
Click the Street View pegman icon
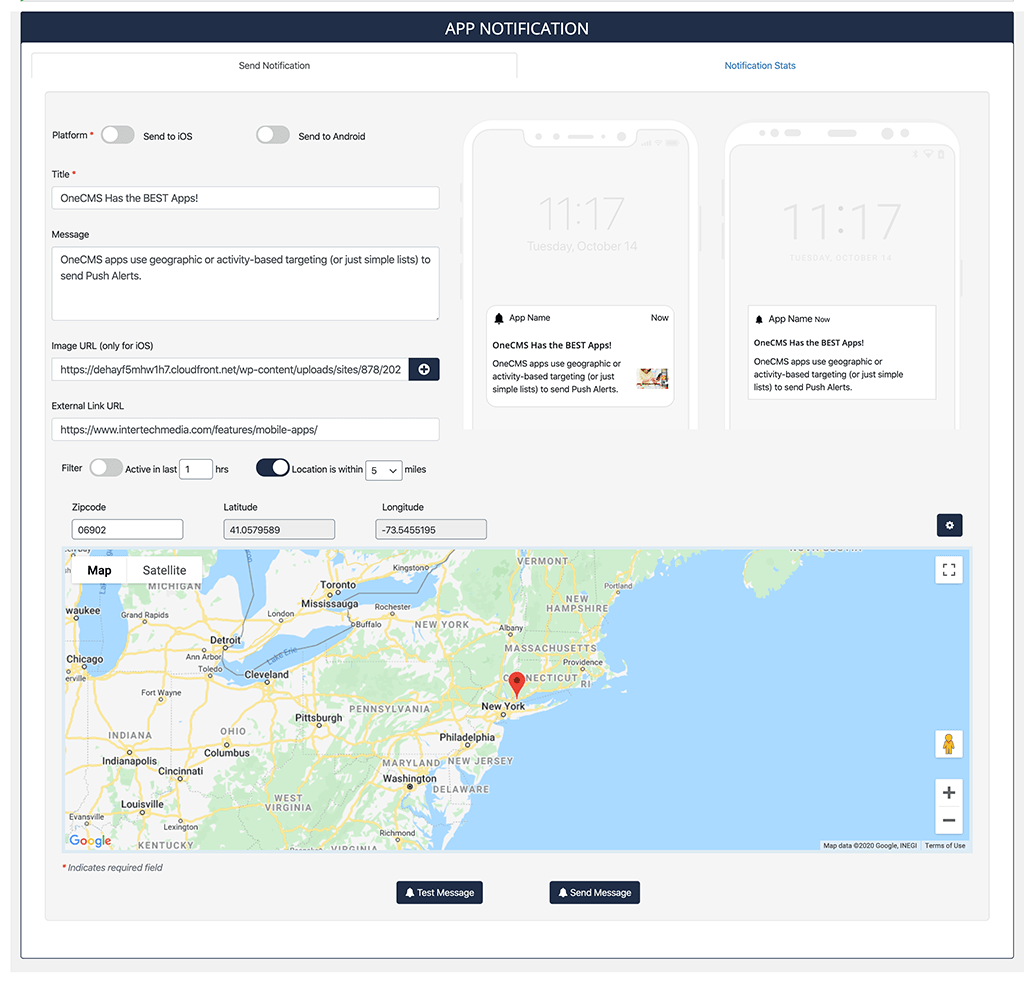[x=949, y=744]
